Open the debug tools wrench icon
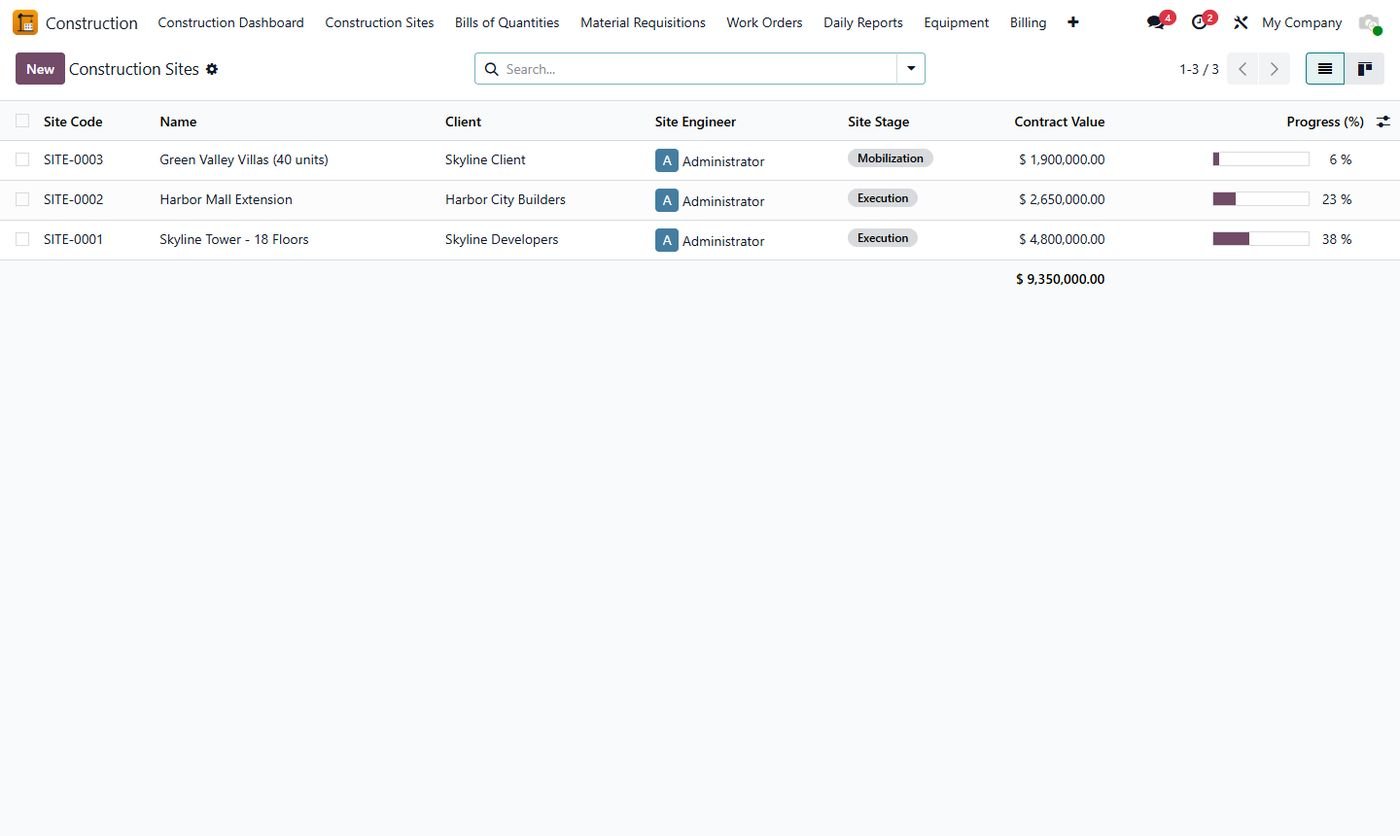Viewport: 1400px width, 836px height. [x=1241, y=22]
